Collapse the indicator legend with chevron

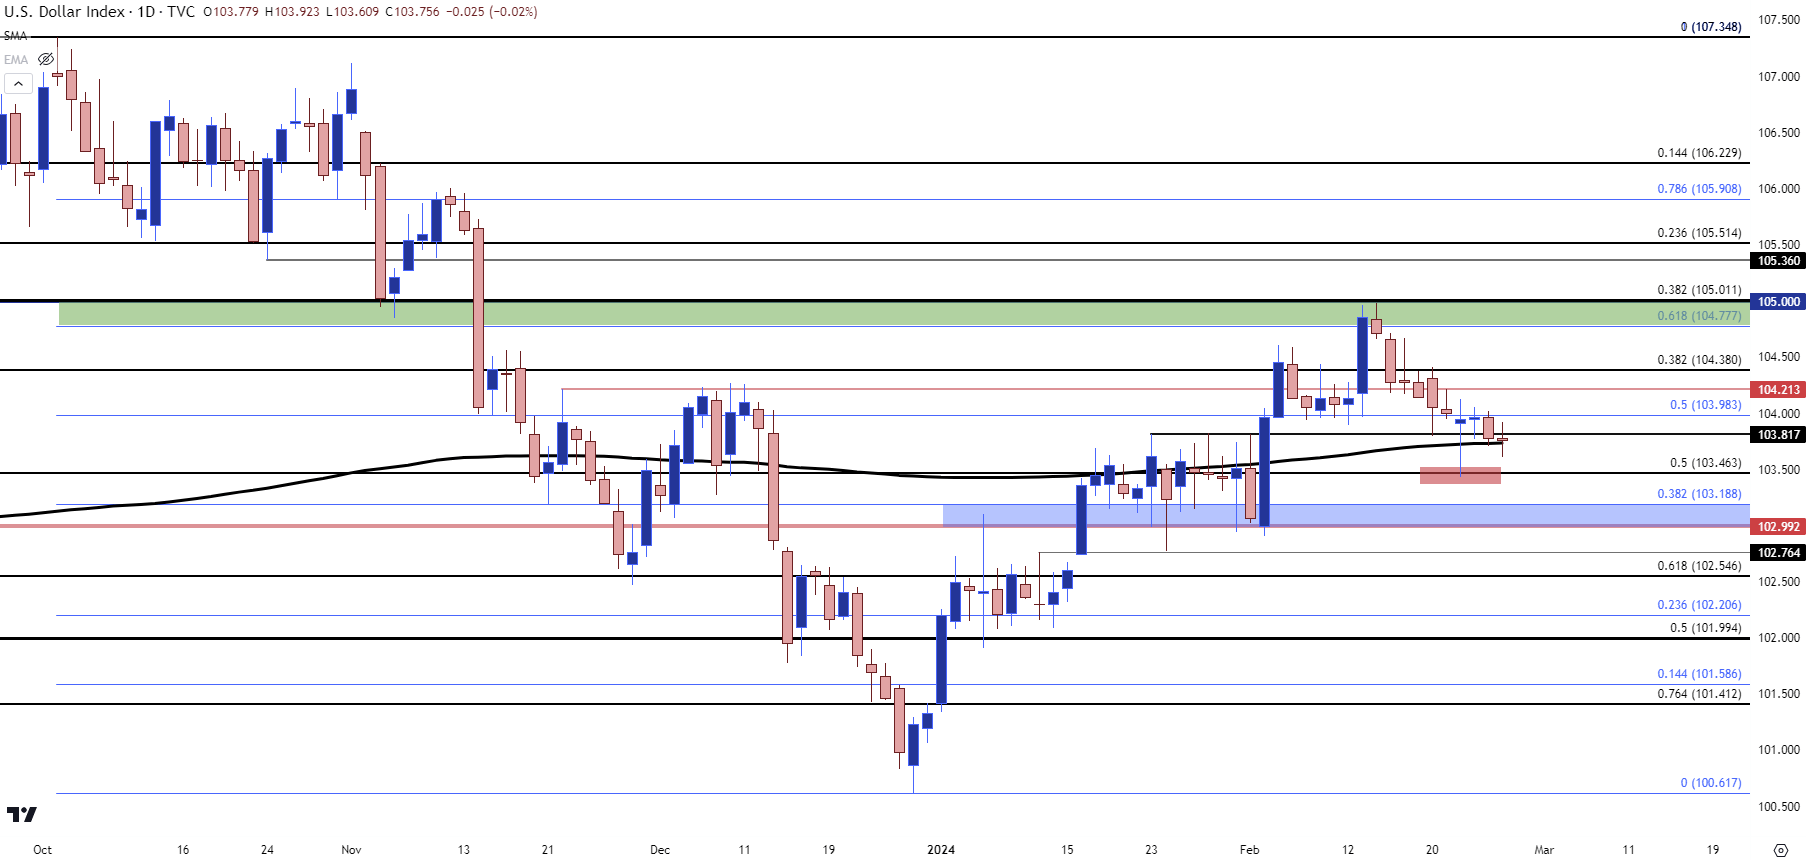[x=18, y=84]
